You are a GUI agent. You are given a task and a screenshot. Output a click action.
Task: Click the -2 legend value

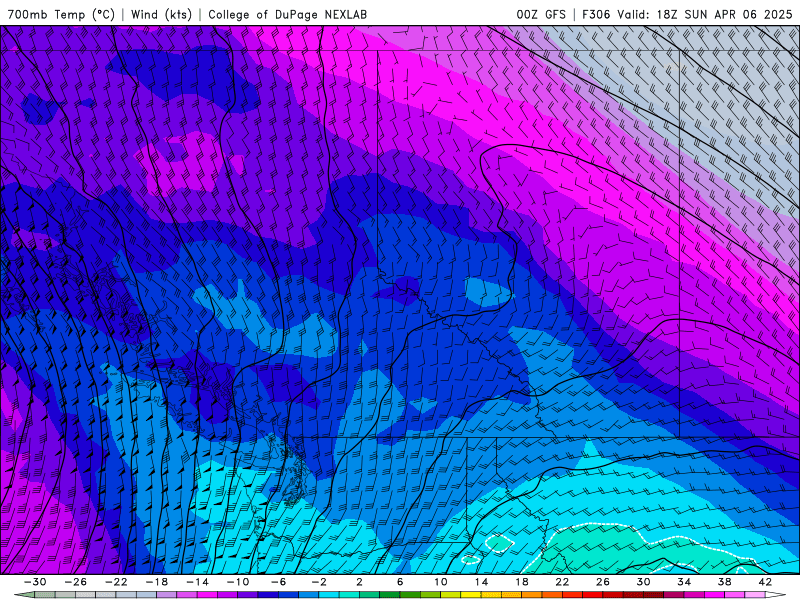pos(319,582)
